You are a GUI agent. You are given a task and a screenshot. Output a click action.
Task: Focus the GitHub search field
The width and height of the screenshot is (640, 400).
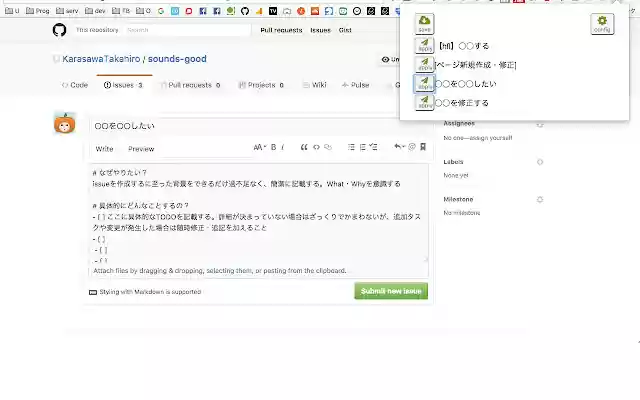point(188,30)
